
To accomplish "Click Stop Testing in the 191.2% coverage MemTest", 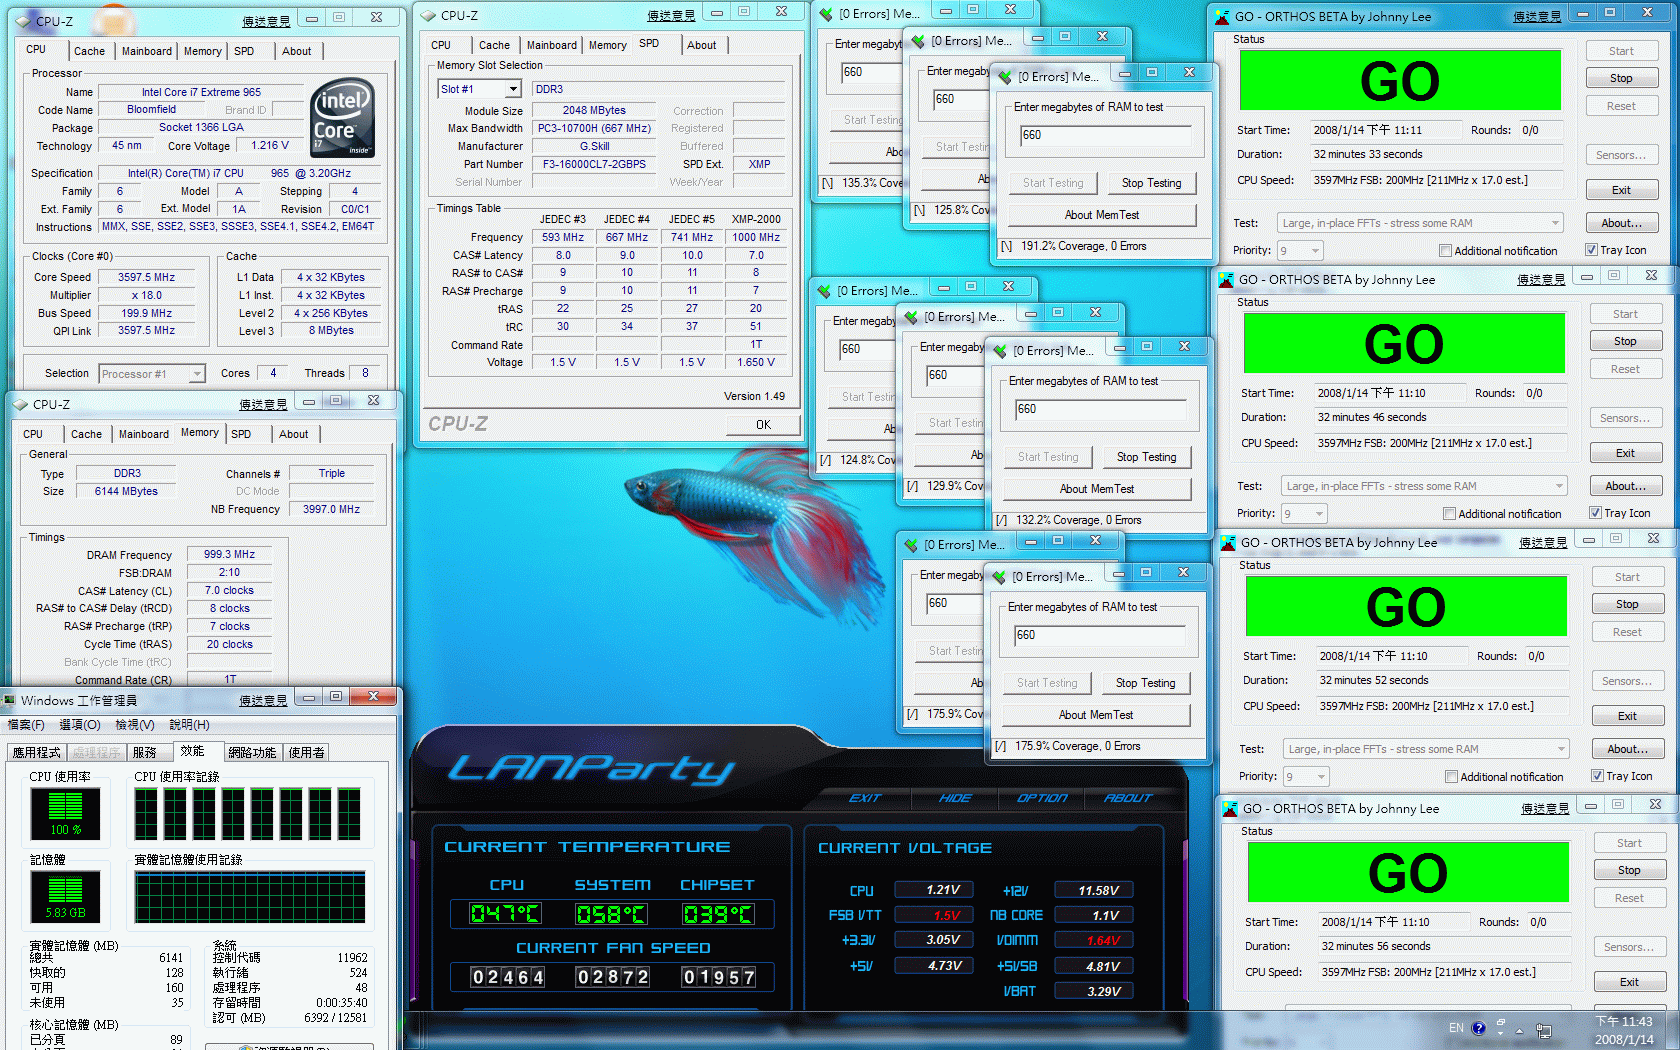I will (x=1151, y=183).
